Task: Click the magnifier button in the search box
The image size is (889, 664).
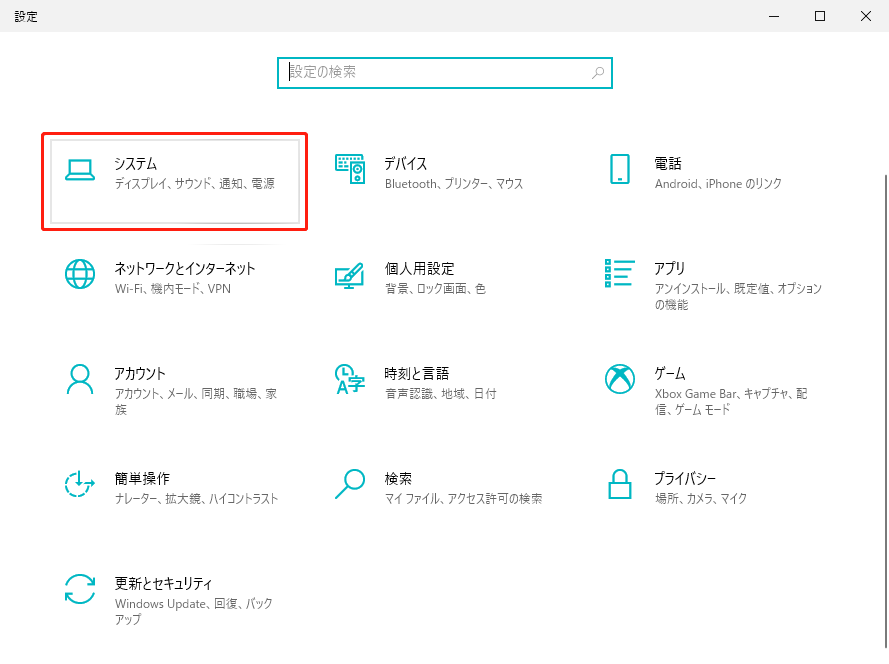Action: tap(598, 73)
